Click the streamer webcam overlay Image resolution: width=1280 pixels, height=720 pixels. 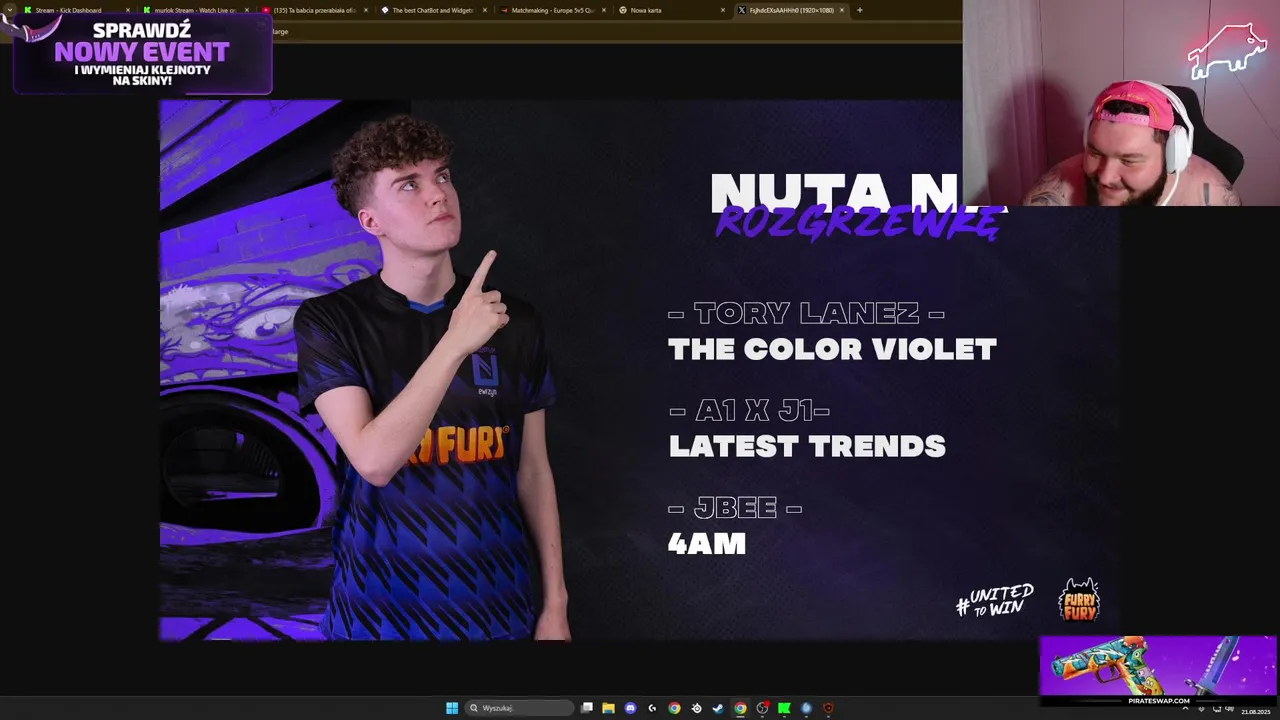click(x=1121, y=103)
